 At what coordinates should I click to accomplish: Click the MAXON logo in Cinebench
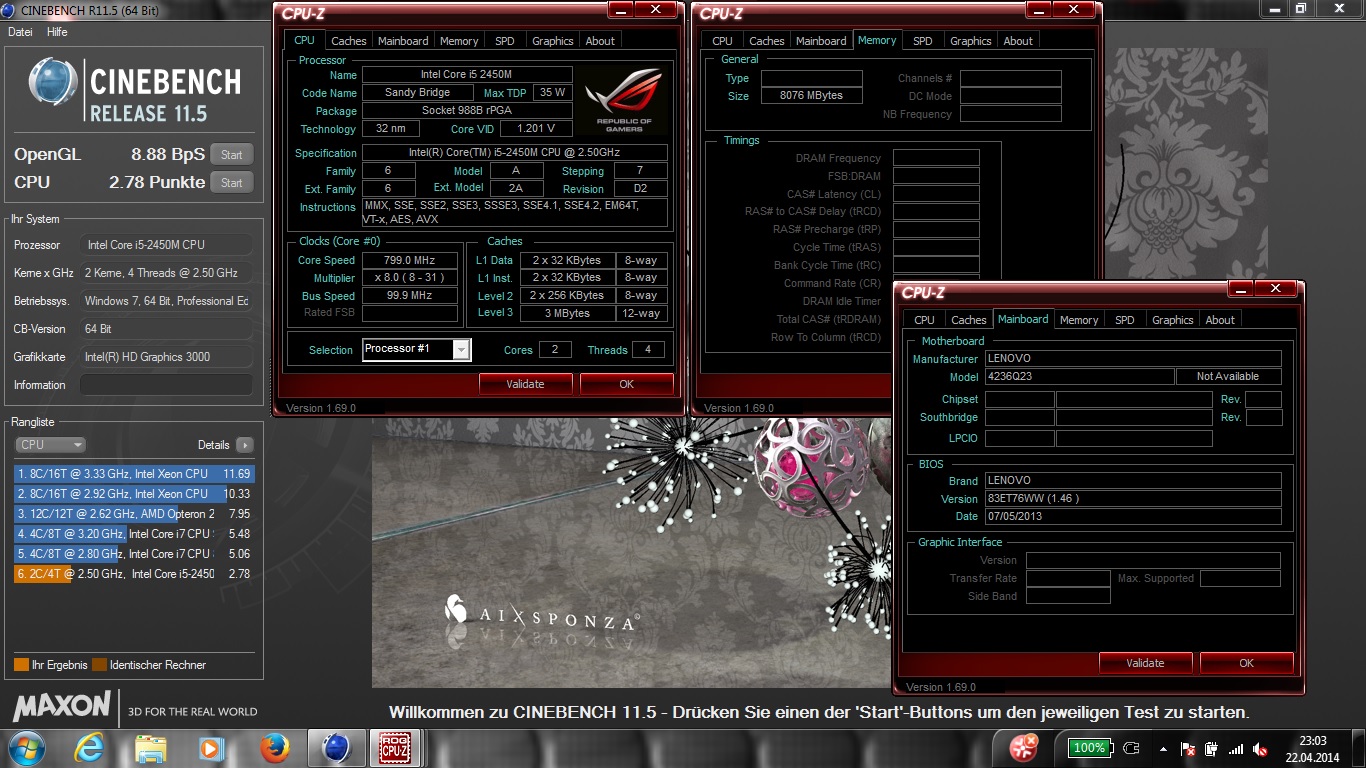click(x=62, y=706)
